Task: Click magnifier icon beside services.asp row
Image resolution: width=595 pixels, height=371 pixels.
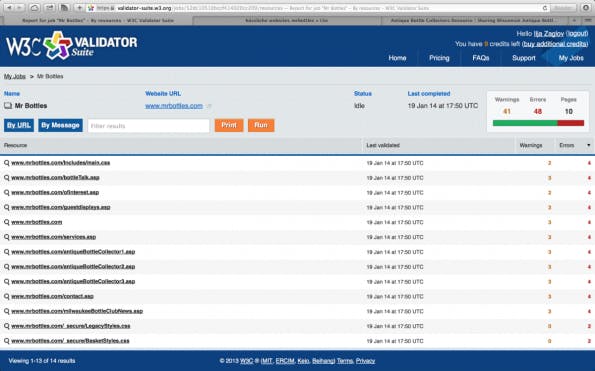Action: pos(6,237)
